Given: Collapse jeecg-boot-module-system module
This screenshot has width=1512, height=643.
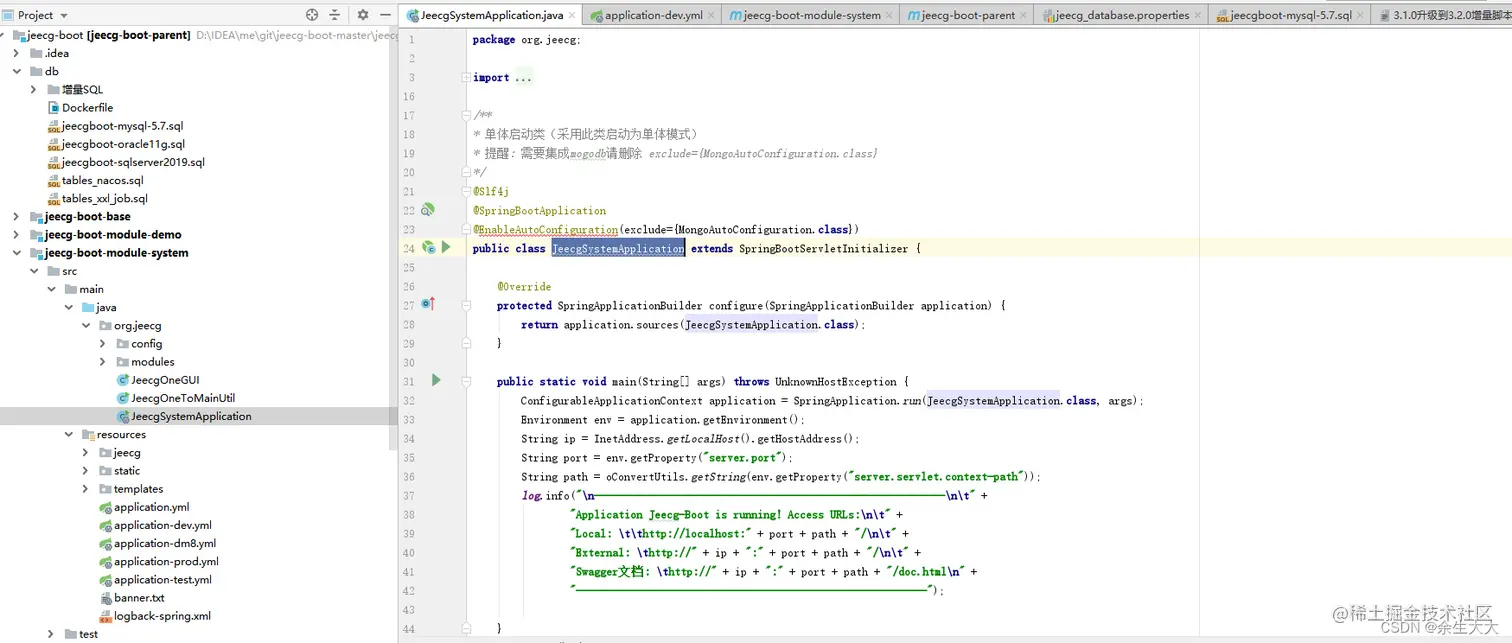Looking at the screenshot, I should click(x=17, y=252).
